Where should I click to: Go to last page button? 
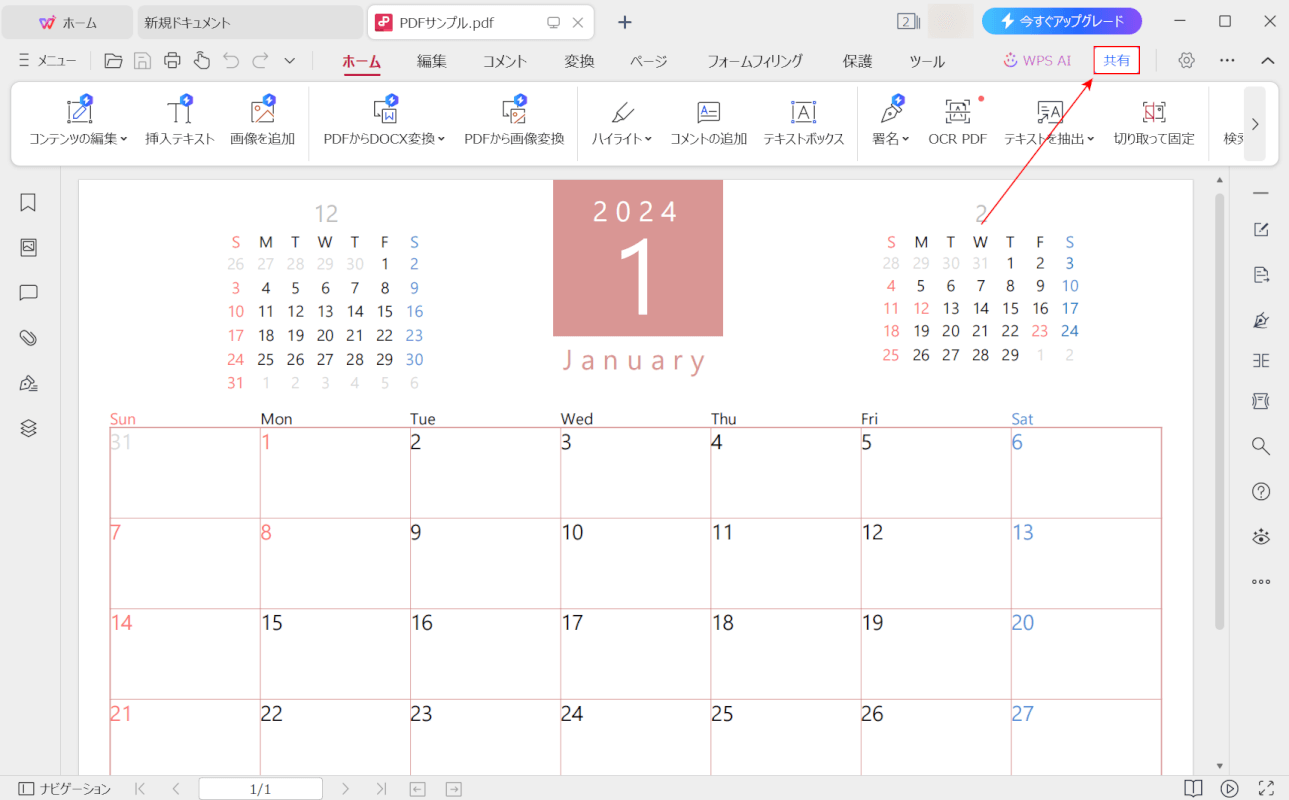coord(381,789)
